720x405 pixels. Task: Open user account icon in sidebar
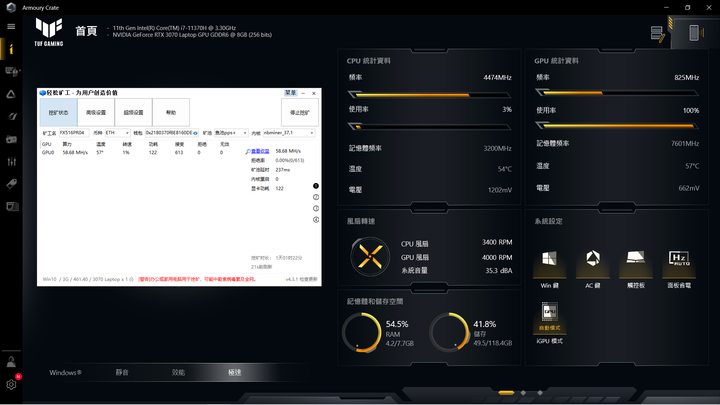coord(11,362)
